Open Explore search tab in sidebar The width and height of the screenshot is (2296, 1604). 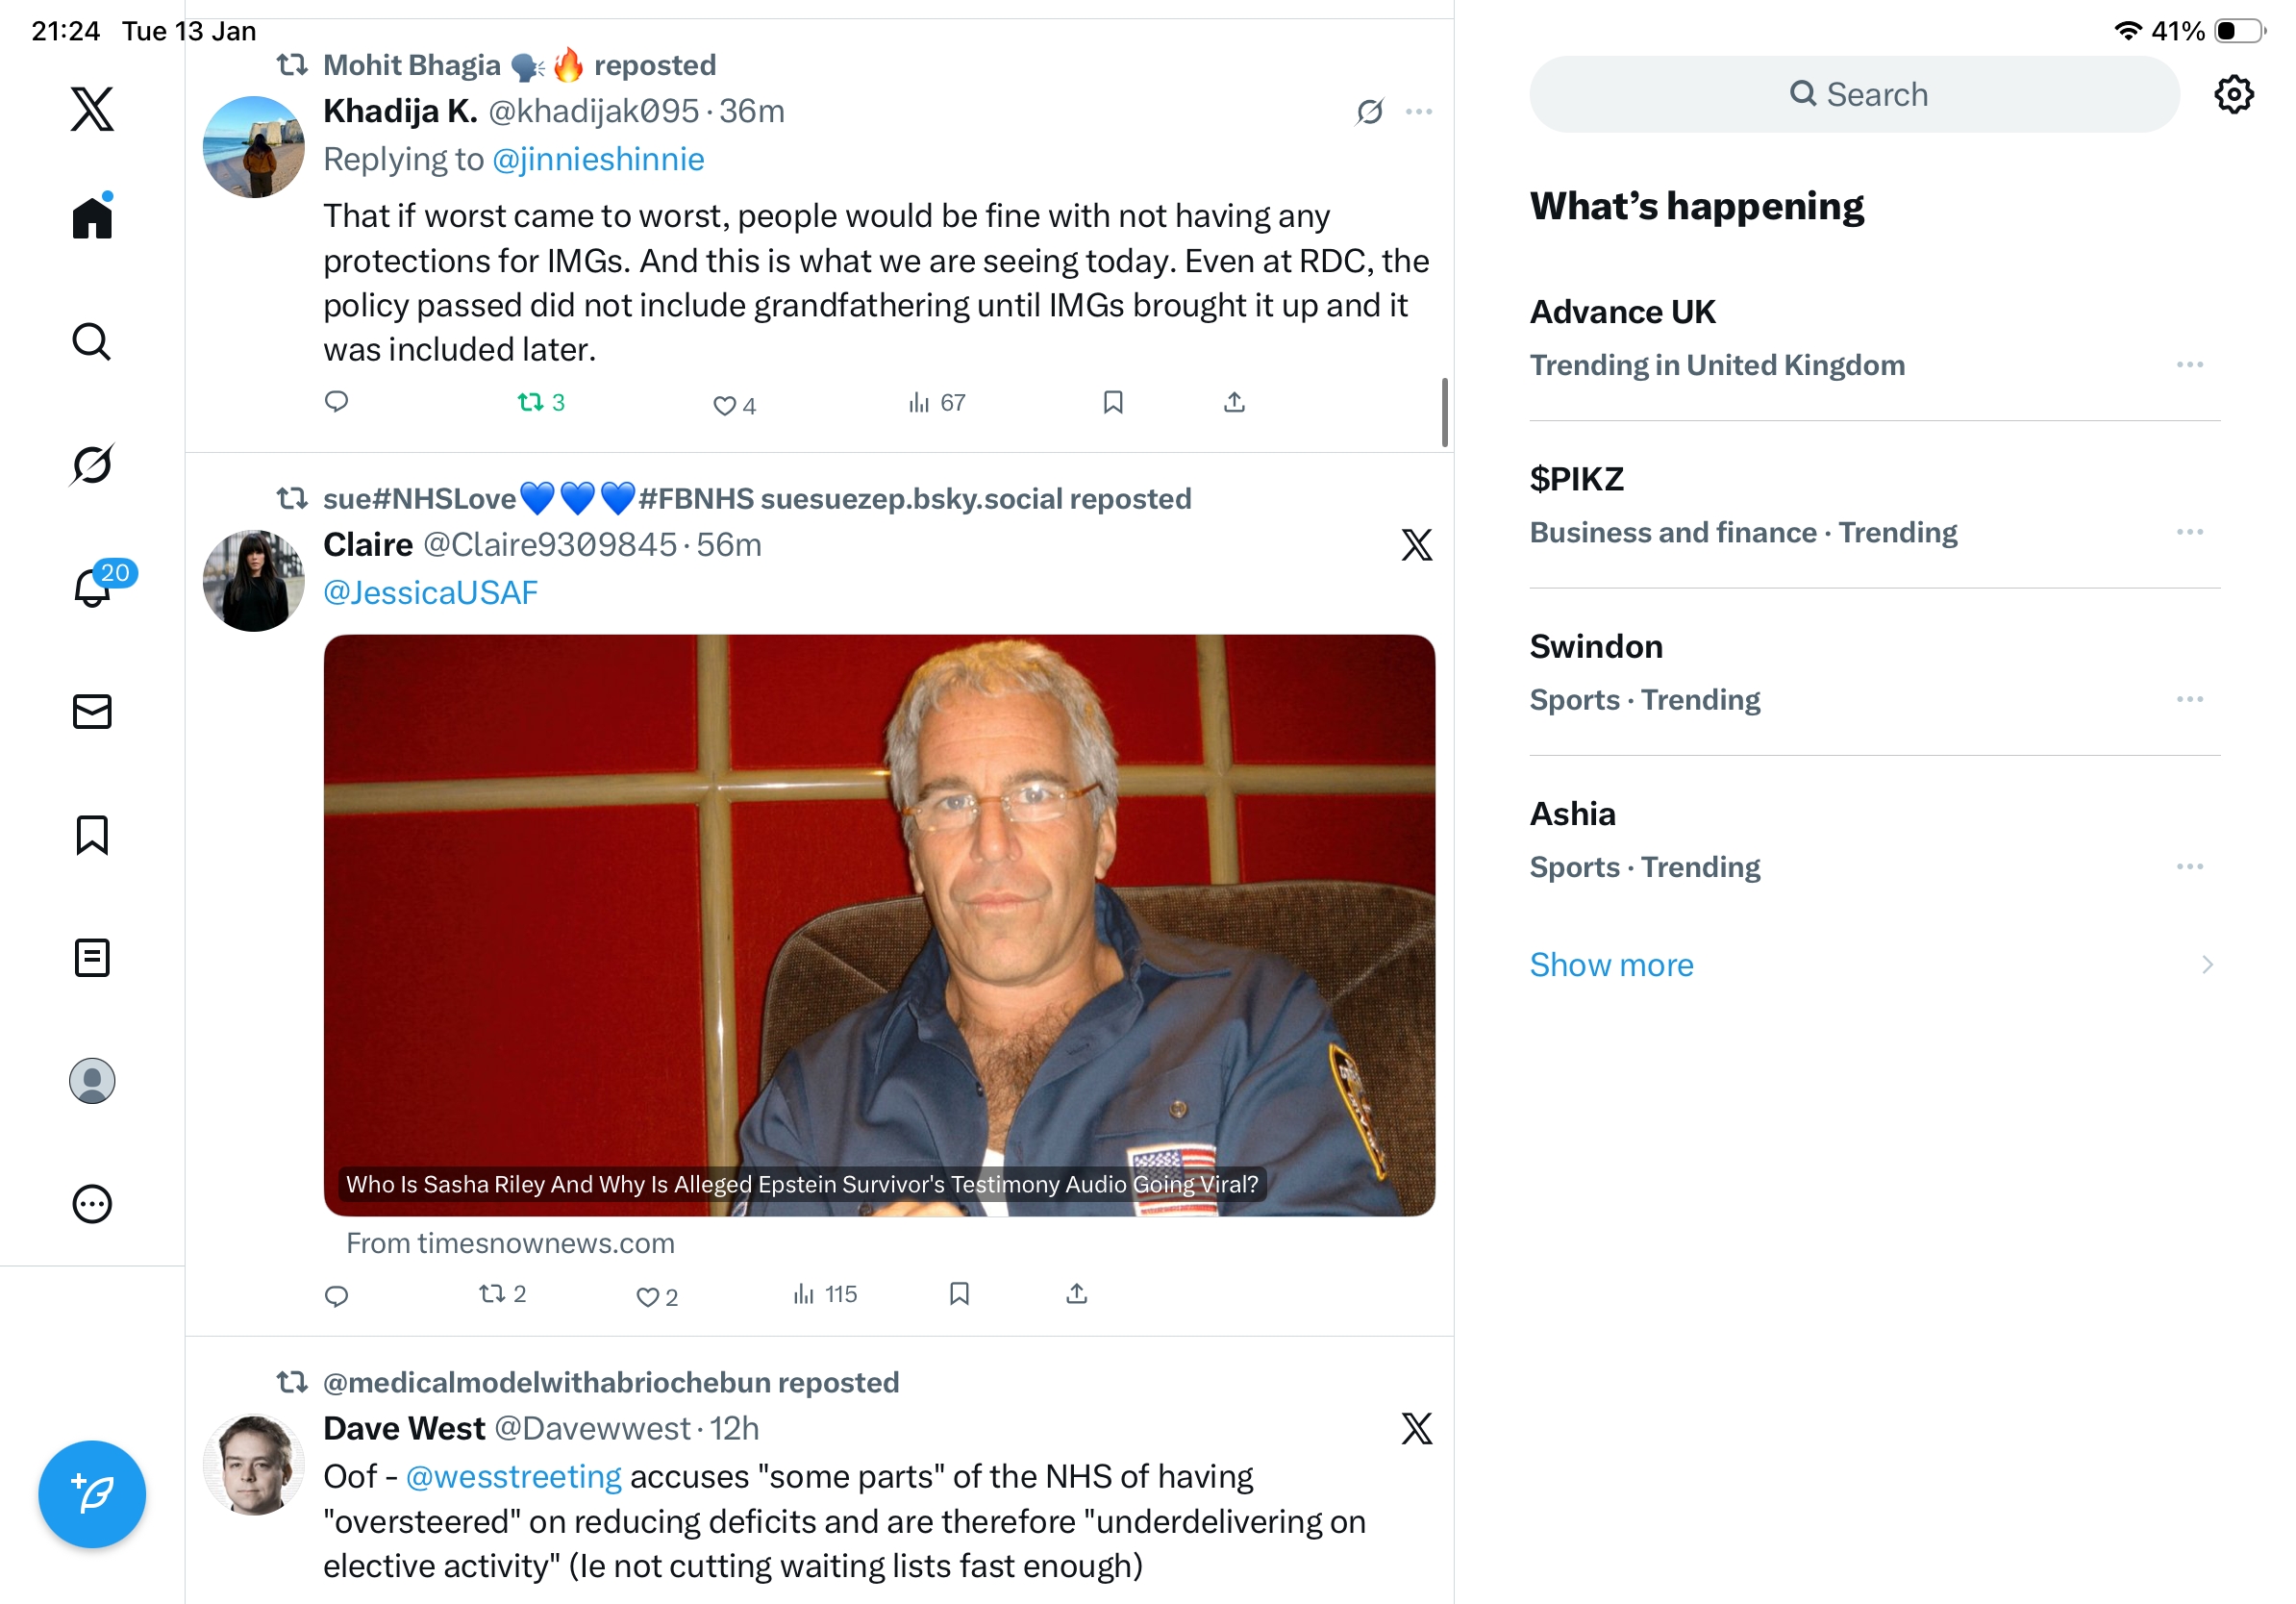coord(92,341)
